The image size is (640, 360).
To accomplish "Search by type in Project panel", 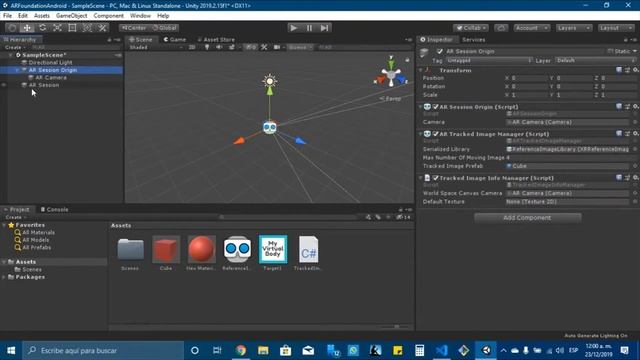I will pos(368,217).
